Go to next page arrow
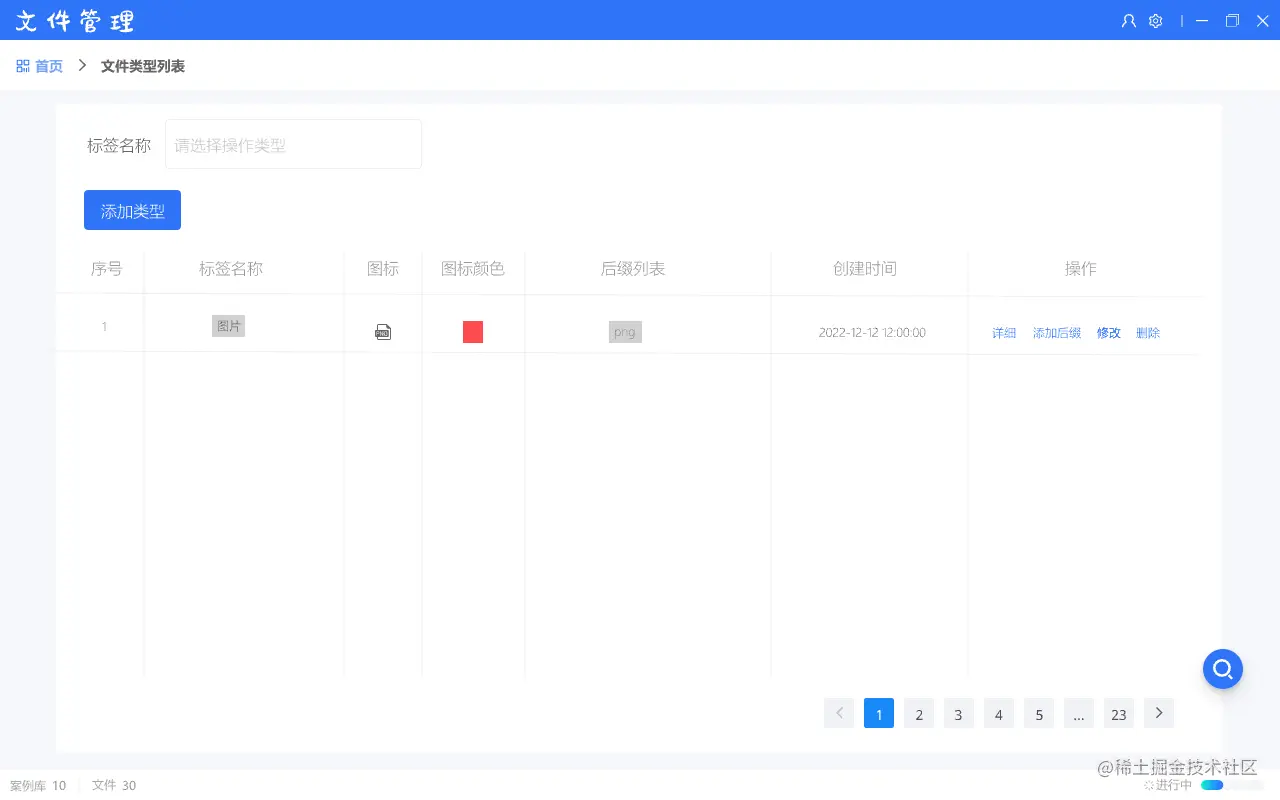 (1159, 713)
